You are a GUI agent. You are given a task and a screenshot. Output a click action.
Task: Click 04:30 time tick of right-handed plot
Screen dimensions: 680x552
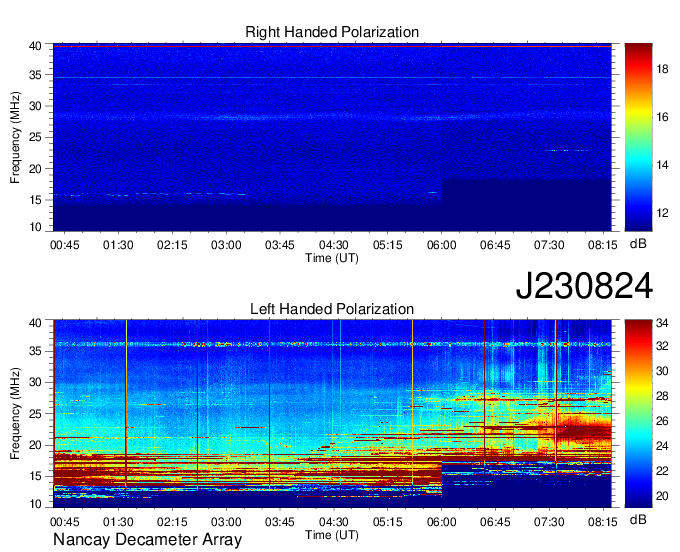pos(333,245)
